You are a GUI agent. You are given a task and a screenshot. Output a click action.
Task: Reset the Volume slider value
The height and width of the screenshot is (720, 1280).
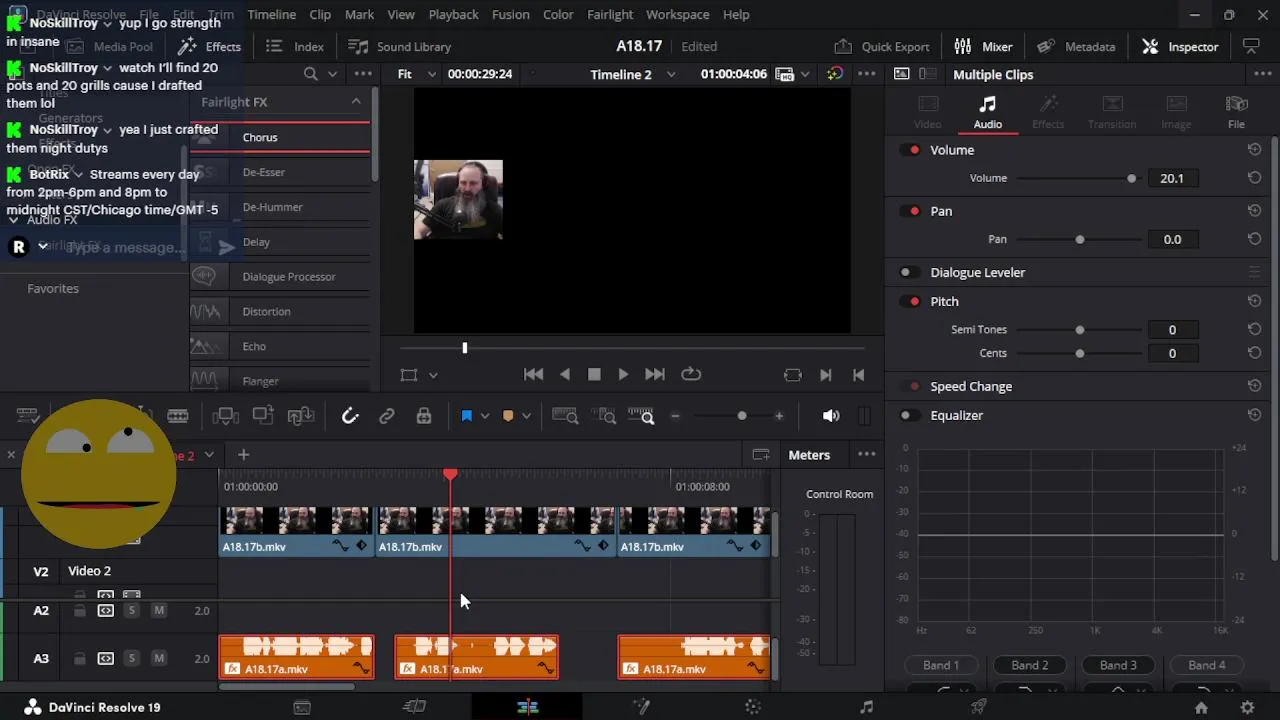(1254, 178)
